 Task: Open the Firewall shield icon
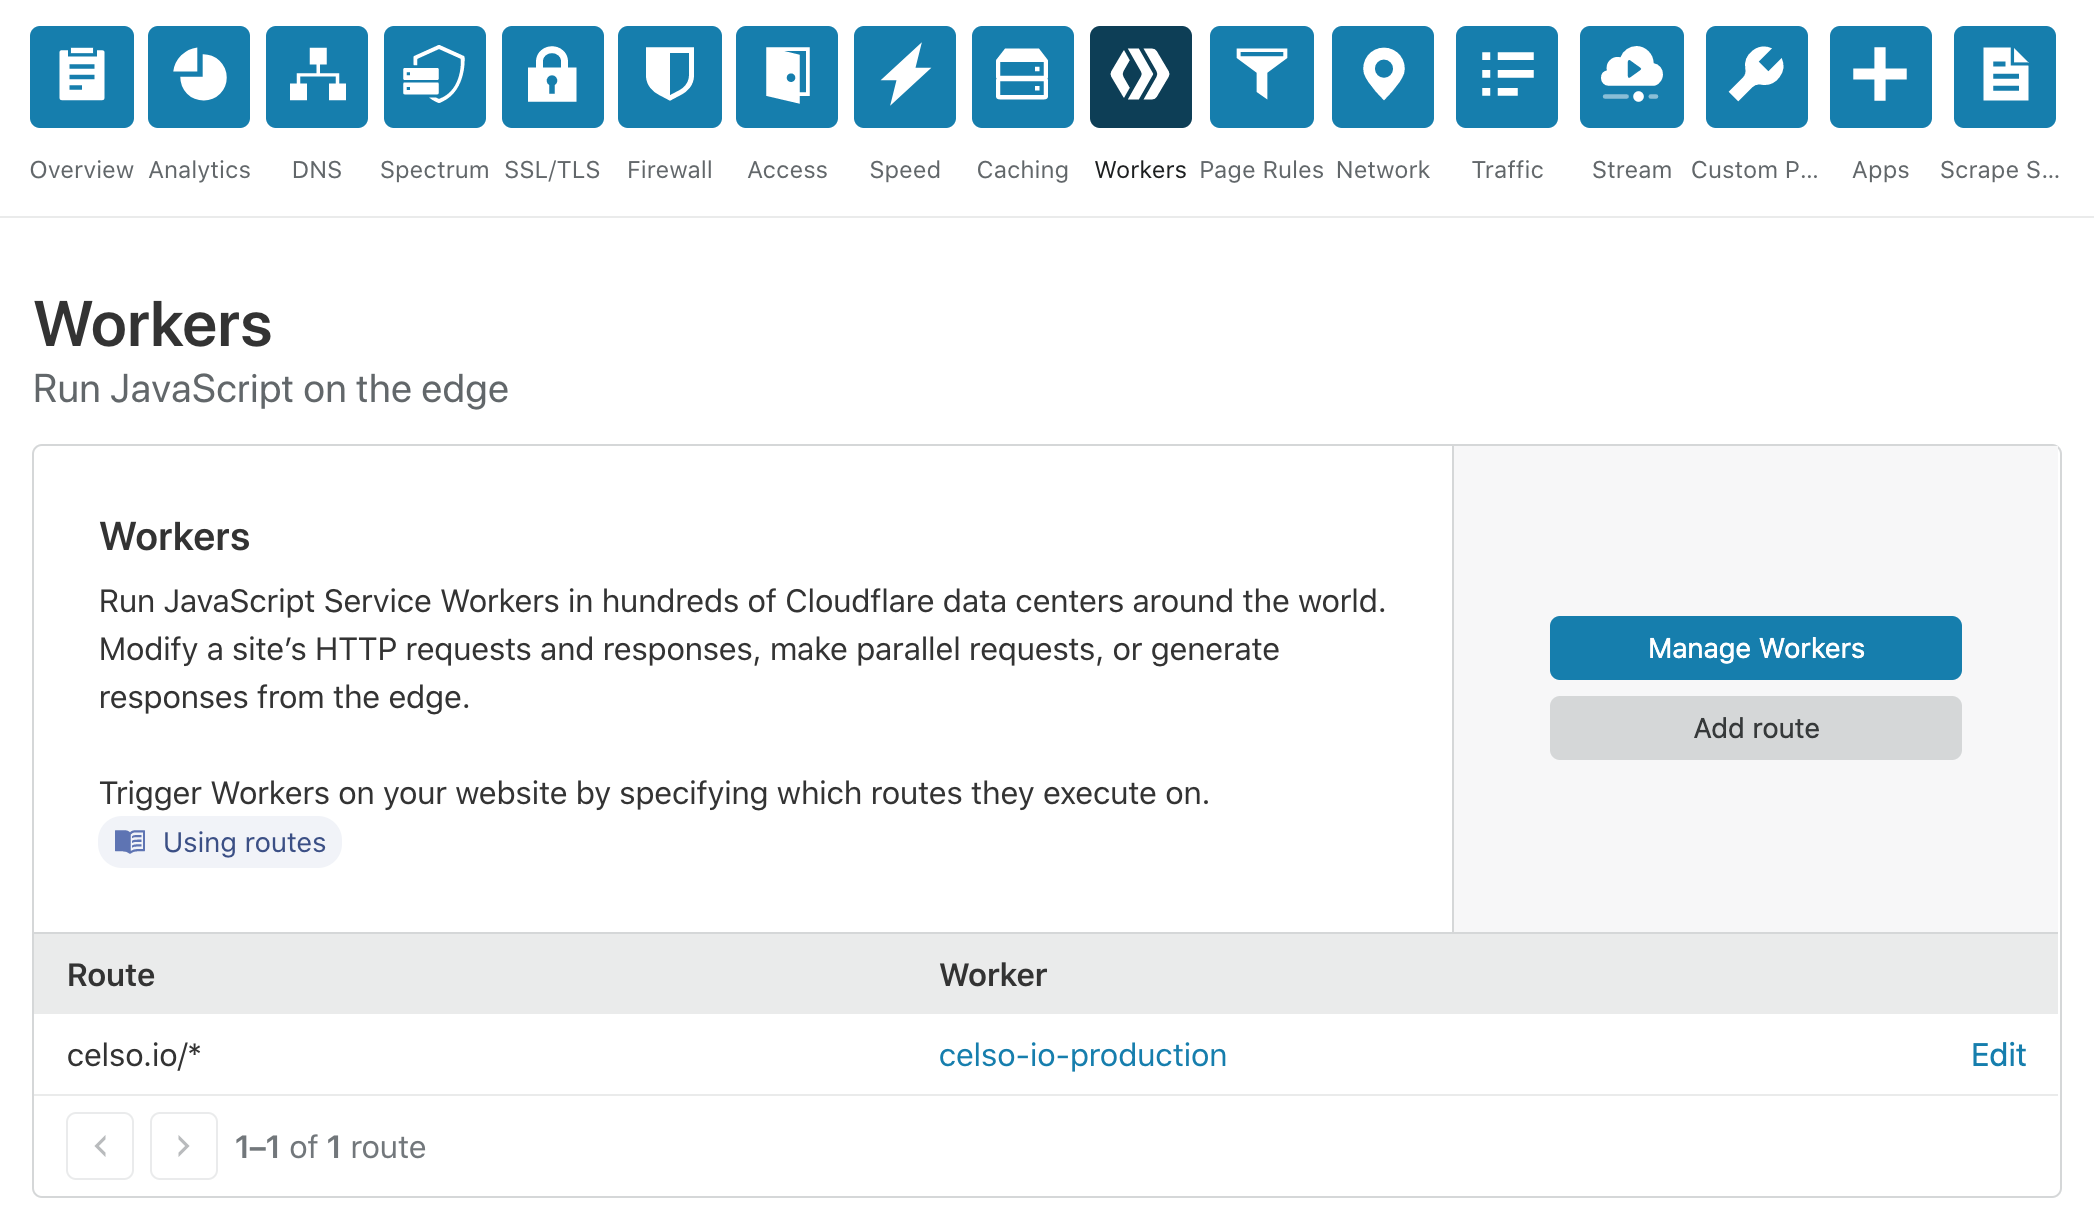pos(670,76)
